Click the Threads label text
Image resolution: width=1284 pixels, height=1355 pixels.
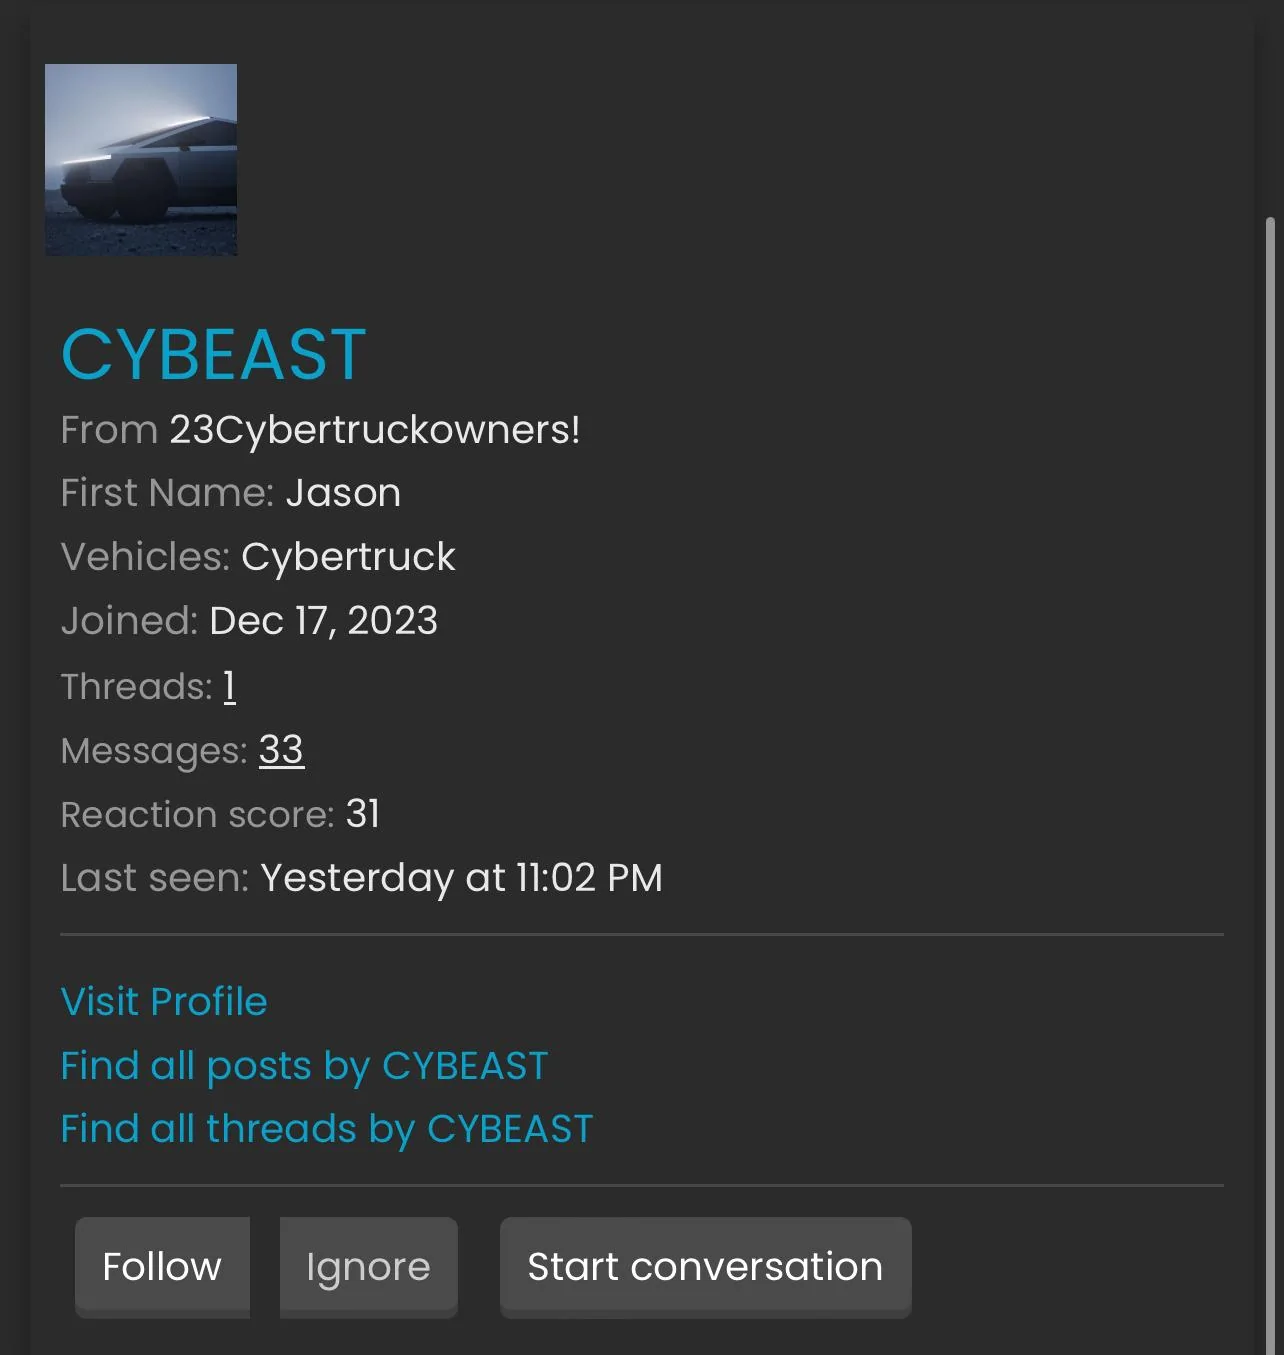(x=137, y=687)
